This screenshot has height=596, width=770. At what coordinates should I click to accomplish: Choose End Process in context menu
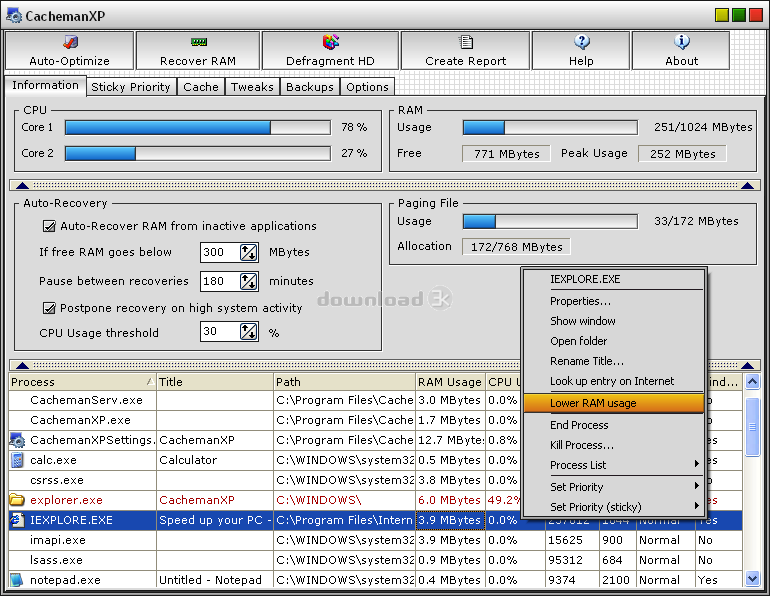pyautogui.click(x=614, y=425)
